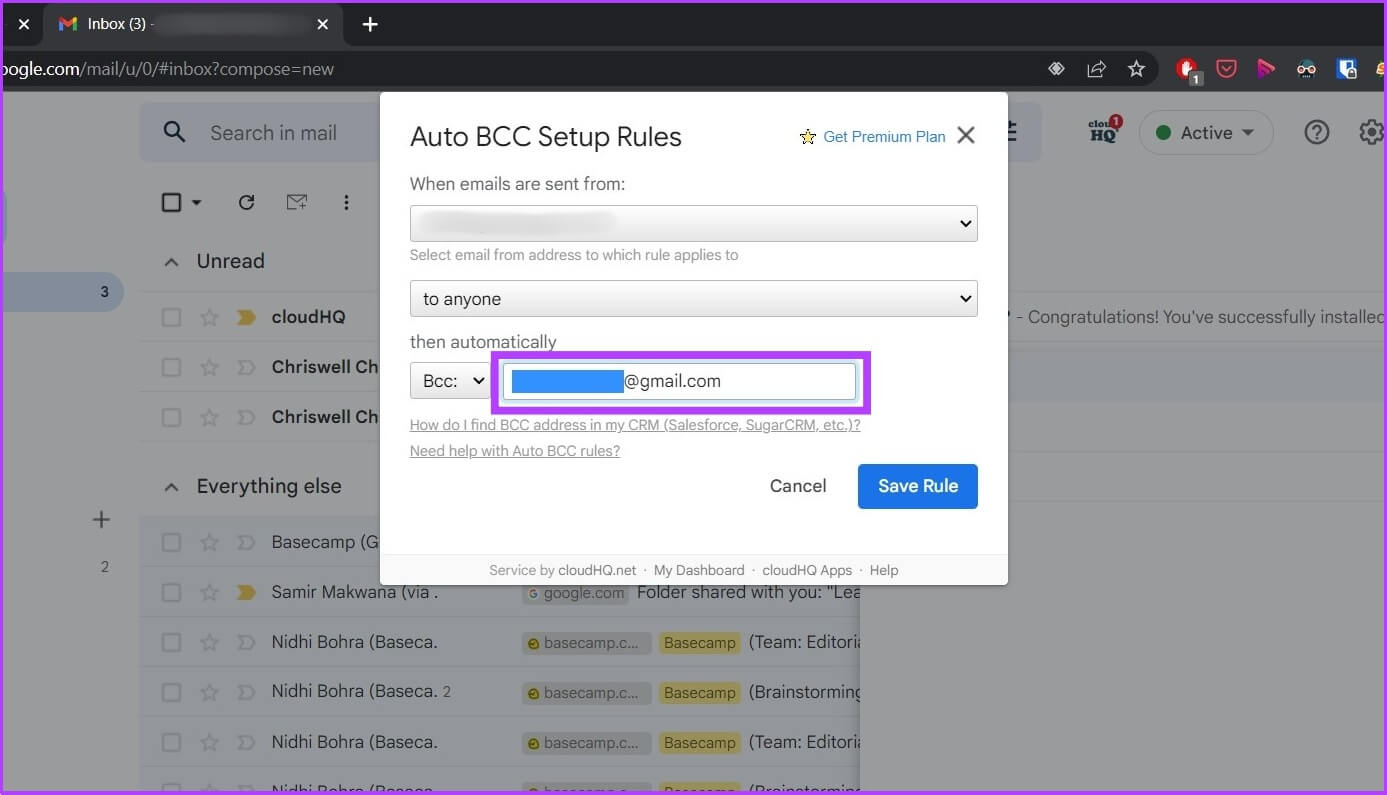Click the google.com label chip
Screen dimensions: 1387x795
point(576,592)
